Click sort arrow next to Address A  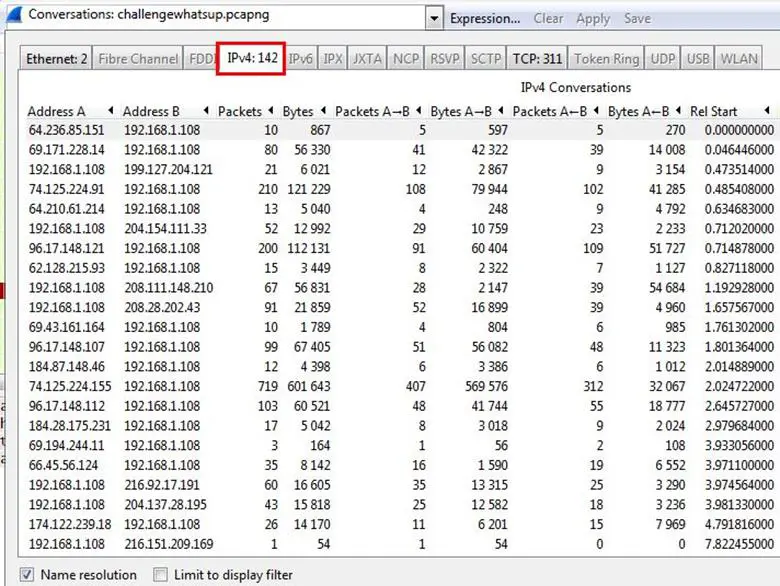point(109,111)
